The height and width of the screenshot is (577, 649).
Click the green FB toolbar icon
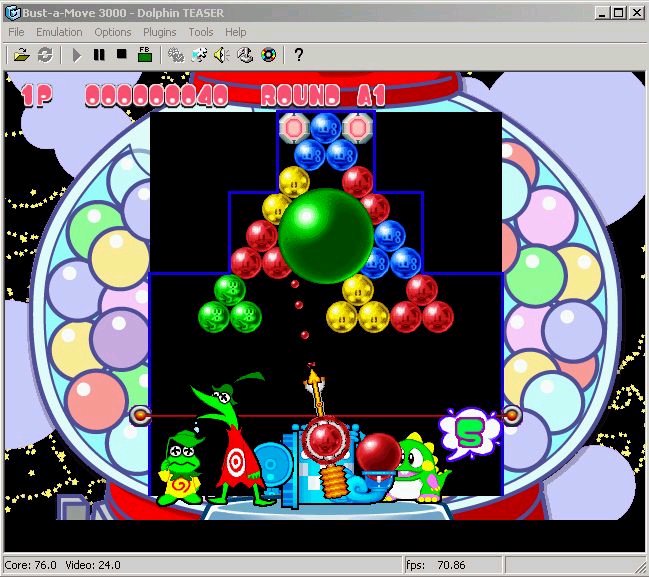pyautogui.click(x=144, y=55)
